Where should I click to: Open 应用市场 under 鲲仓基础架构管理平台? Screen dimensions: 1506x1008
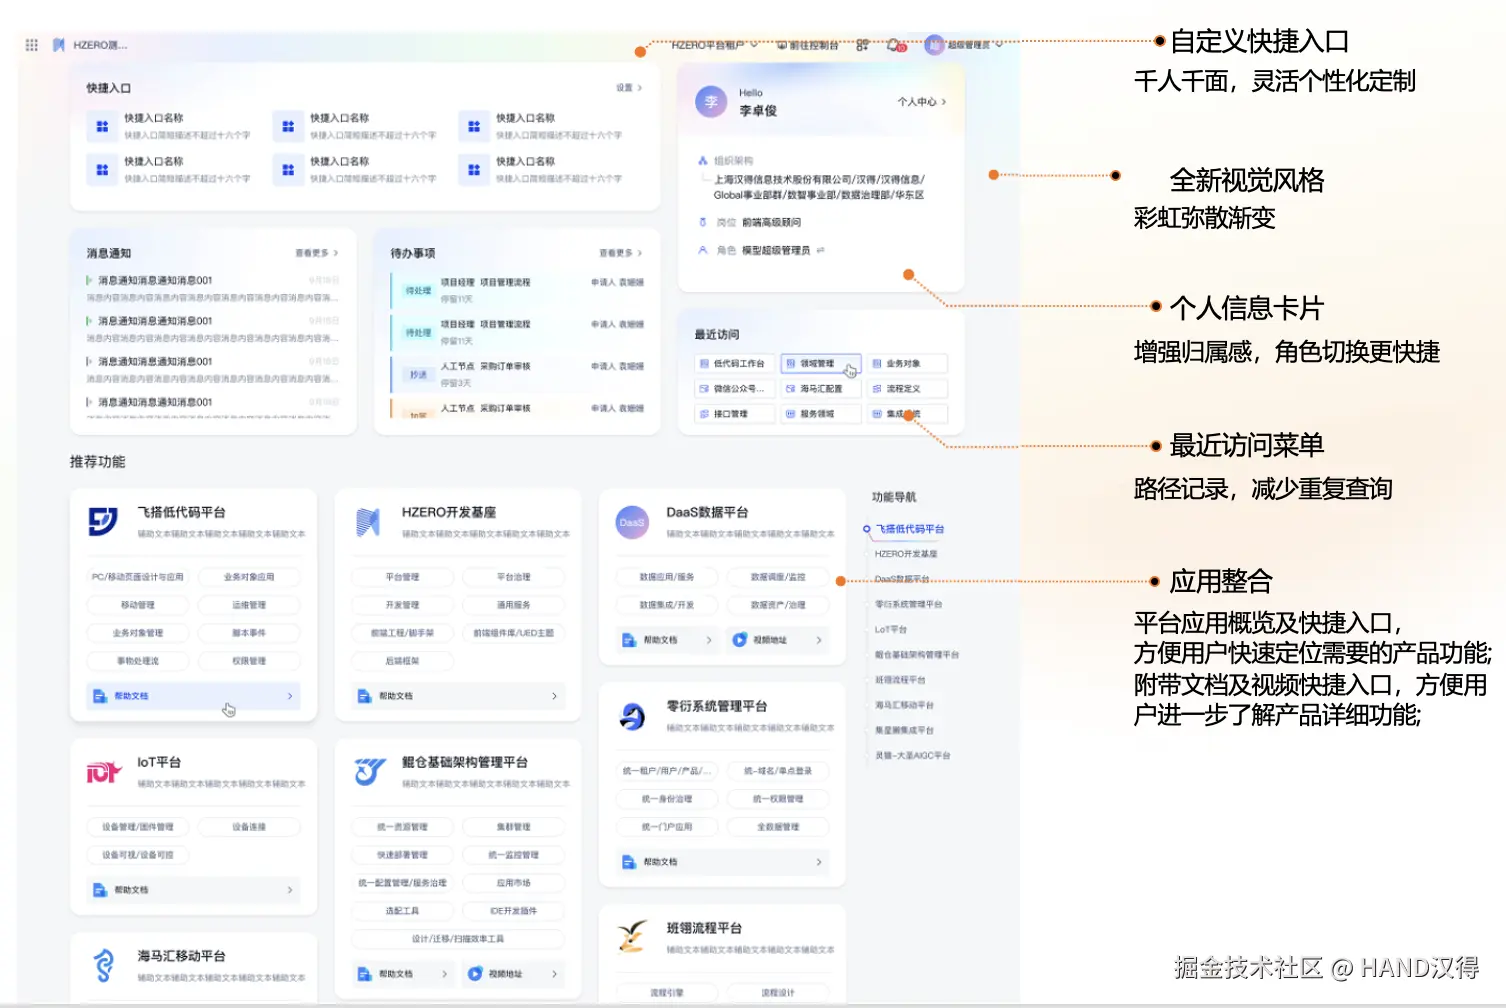(514, 883)
